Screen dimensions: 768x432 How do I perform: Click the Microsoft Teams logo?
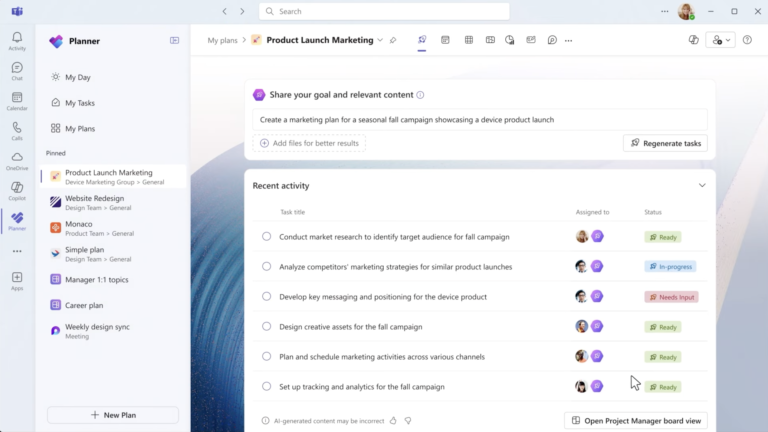click(17, 11)
